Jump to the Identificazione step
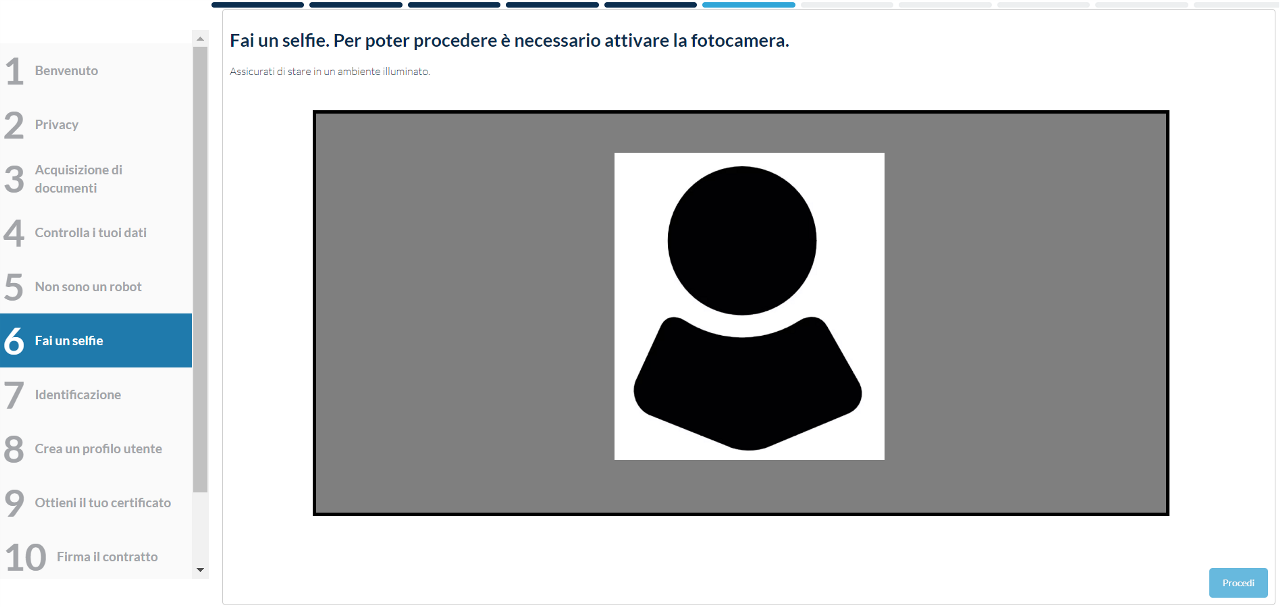Image resolution: width=1280 pixels, height=607 pixels. pos(77,395)
